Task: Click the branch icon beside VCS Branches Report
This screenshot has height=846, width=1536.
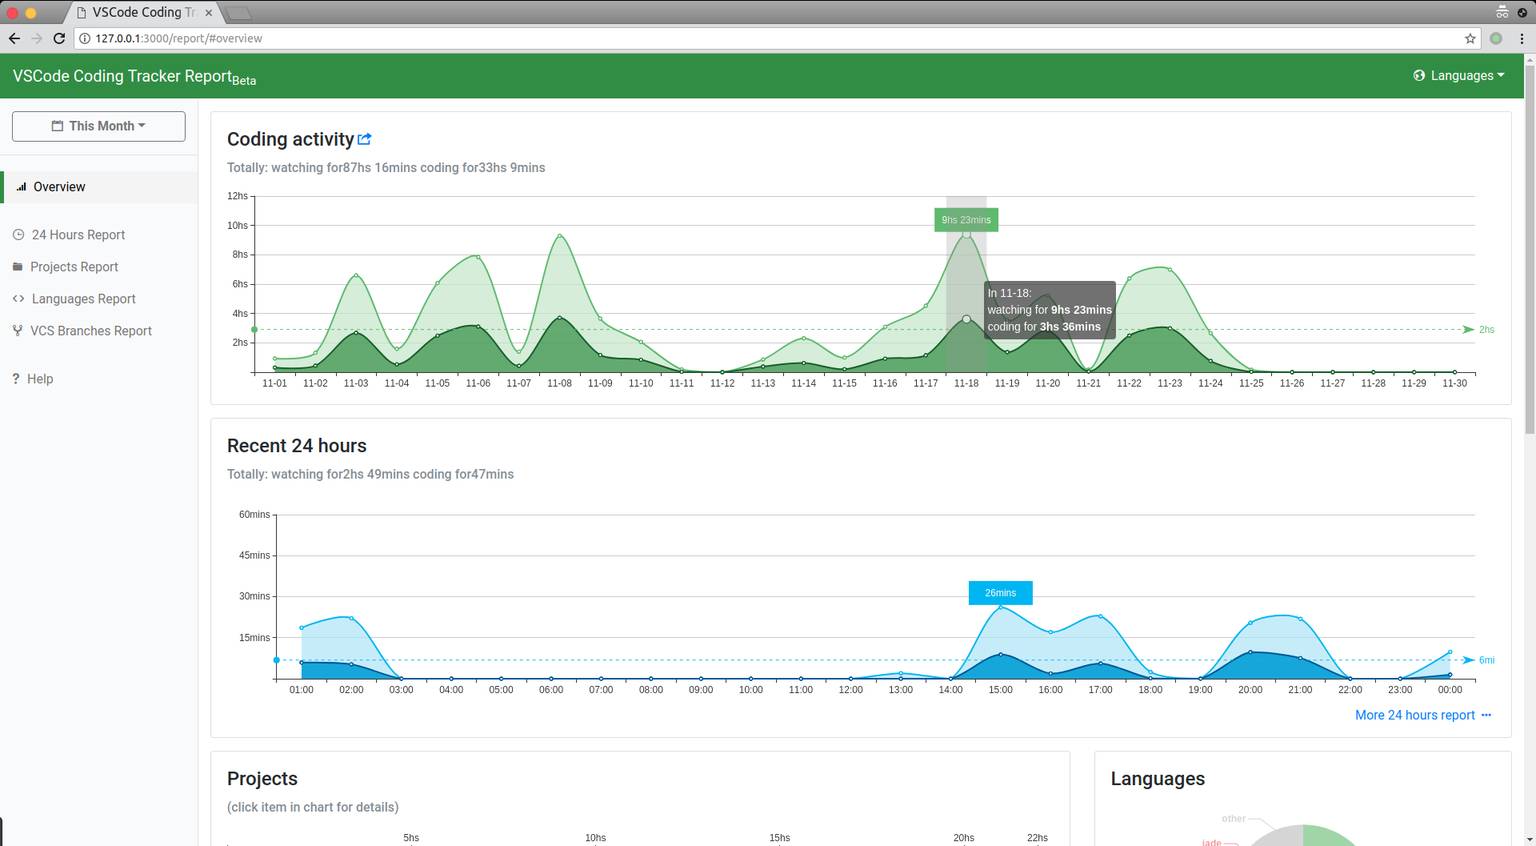Action: (17, 331)
